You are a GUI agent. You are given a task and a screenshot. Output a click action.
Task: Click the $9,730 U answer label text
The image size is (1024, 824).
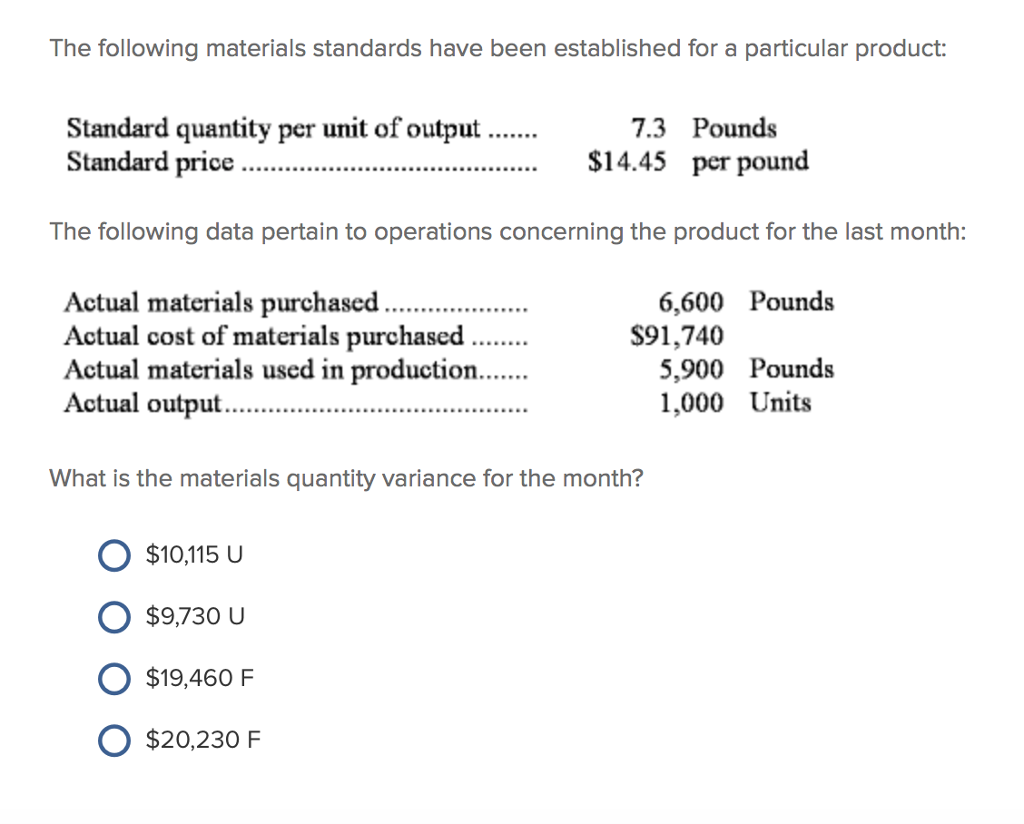coord(190,616)
